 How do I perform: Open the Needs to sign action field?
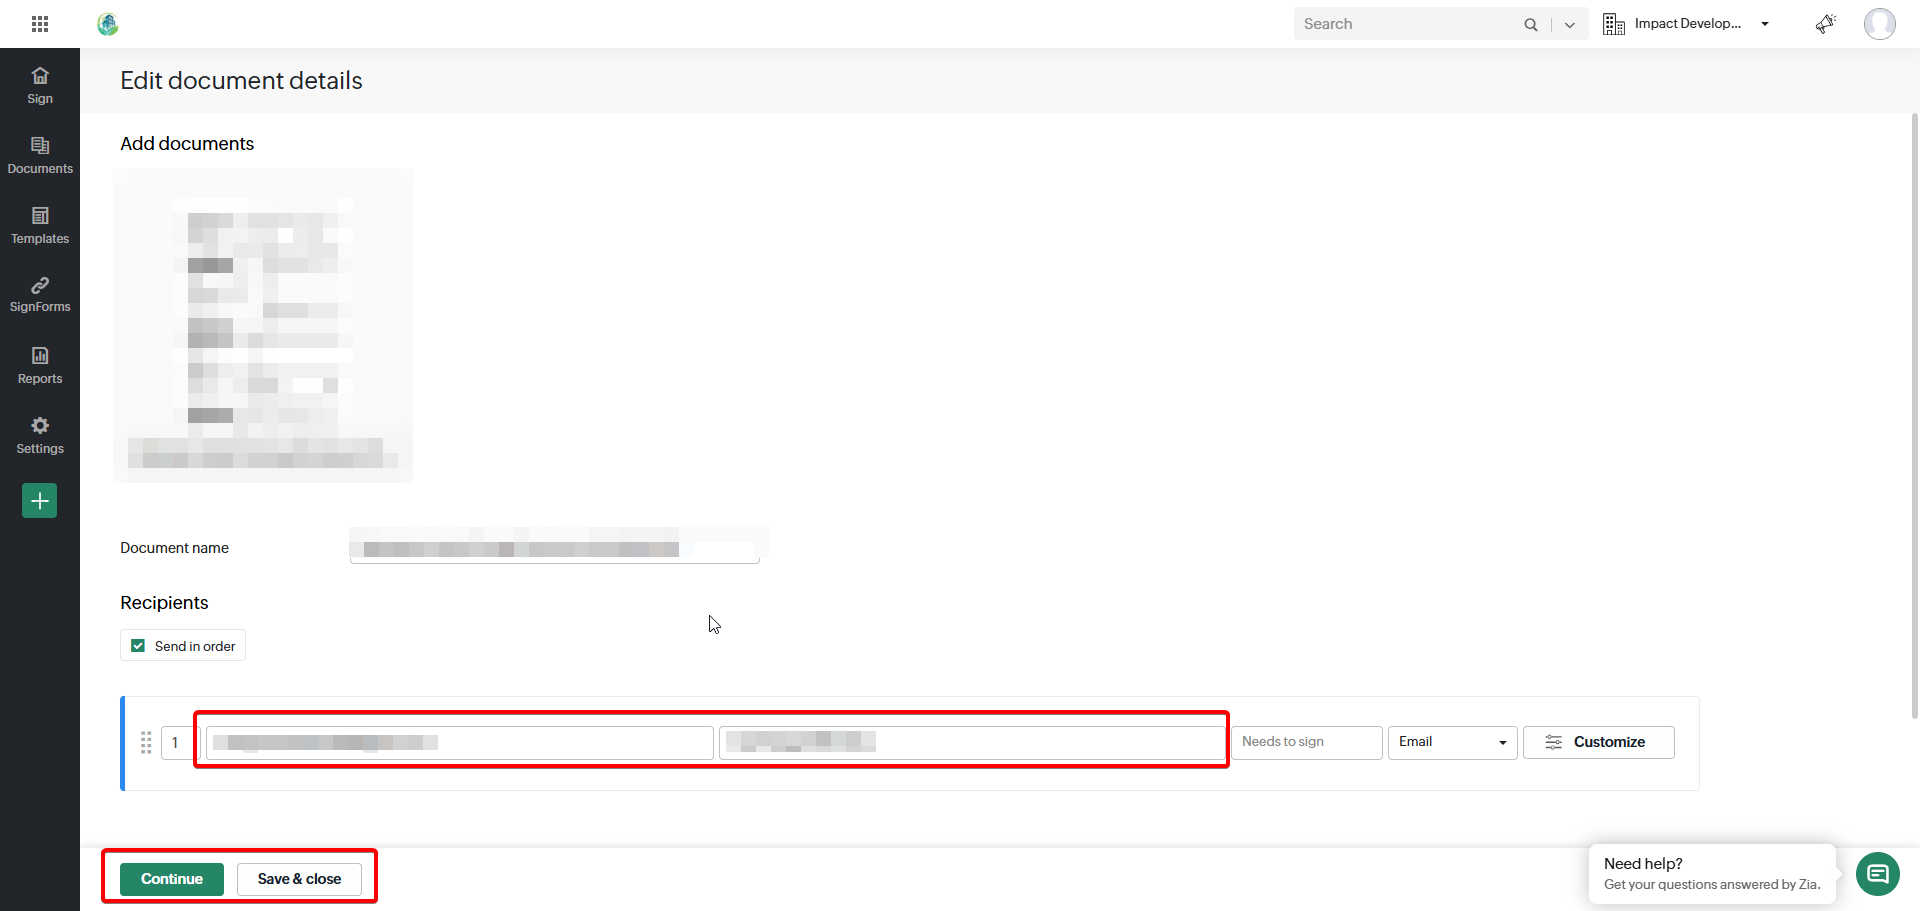tap(1306, 742)
